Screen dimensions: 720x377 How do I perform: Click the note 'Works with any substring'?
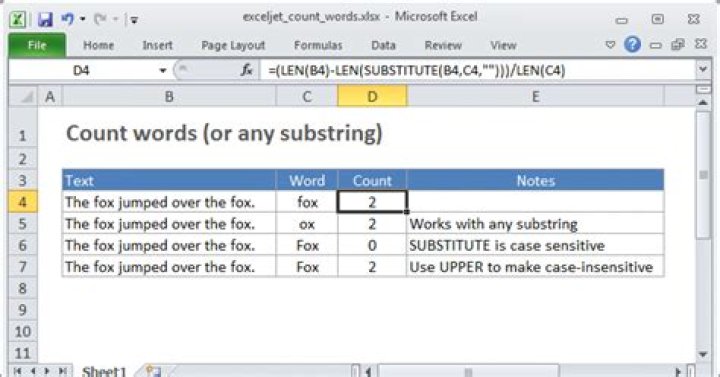494,224
